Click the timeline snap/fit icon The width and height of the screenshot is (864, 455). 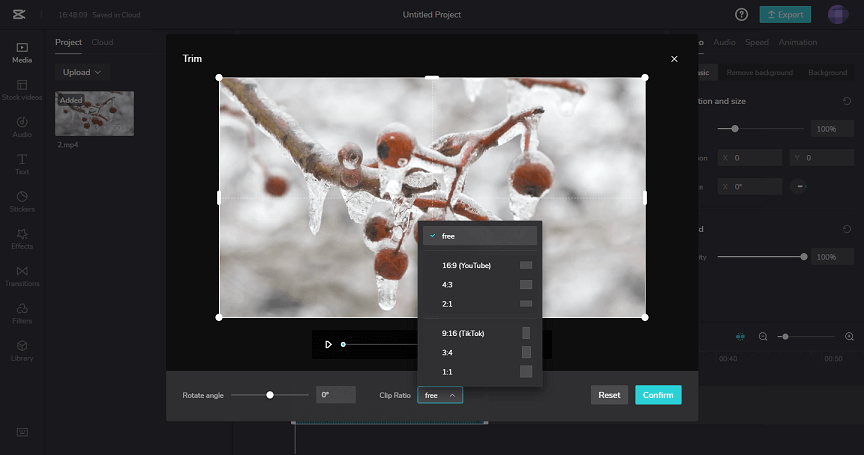point(741,336)
